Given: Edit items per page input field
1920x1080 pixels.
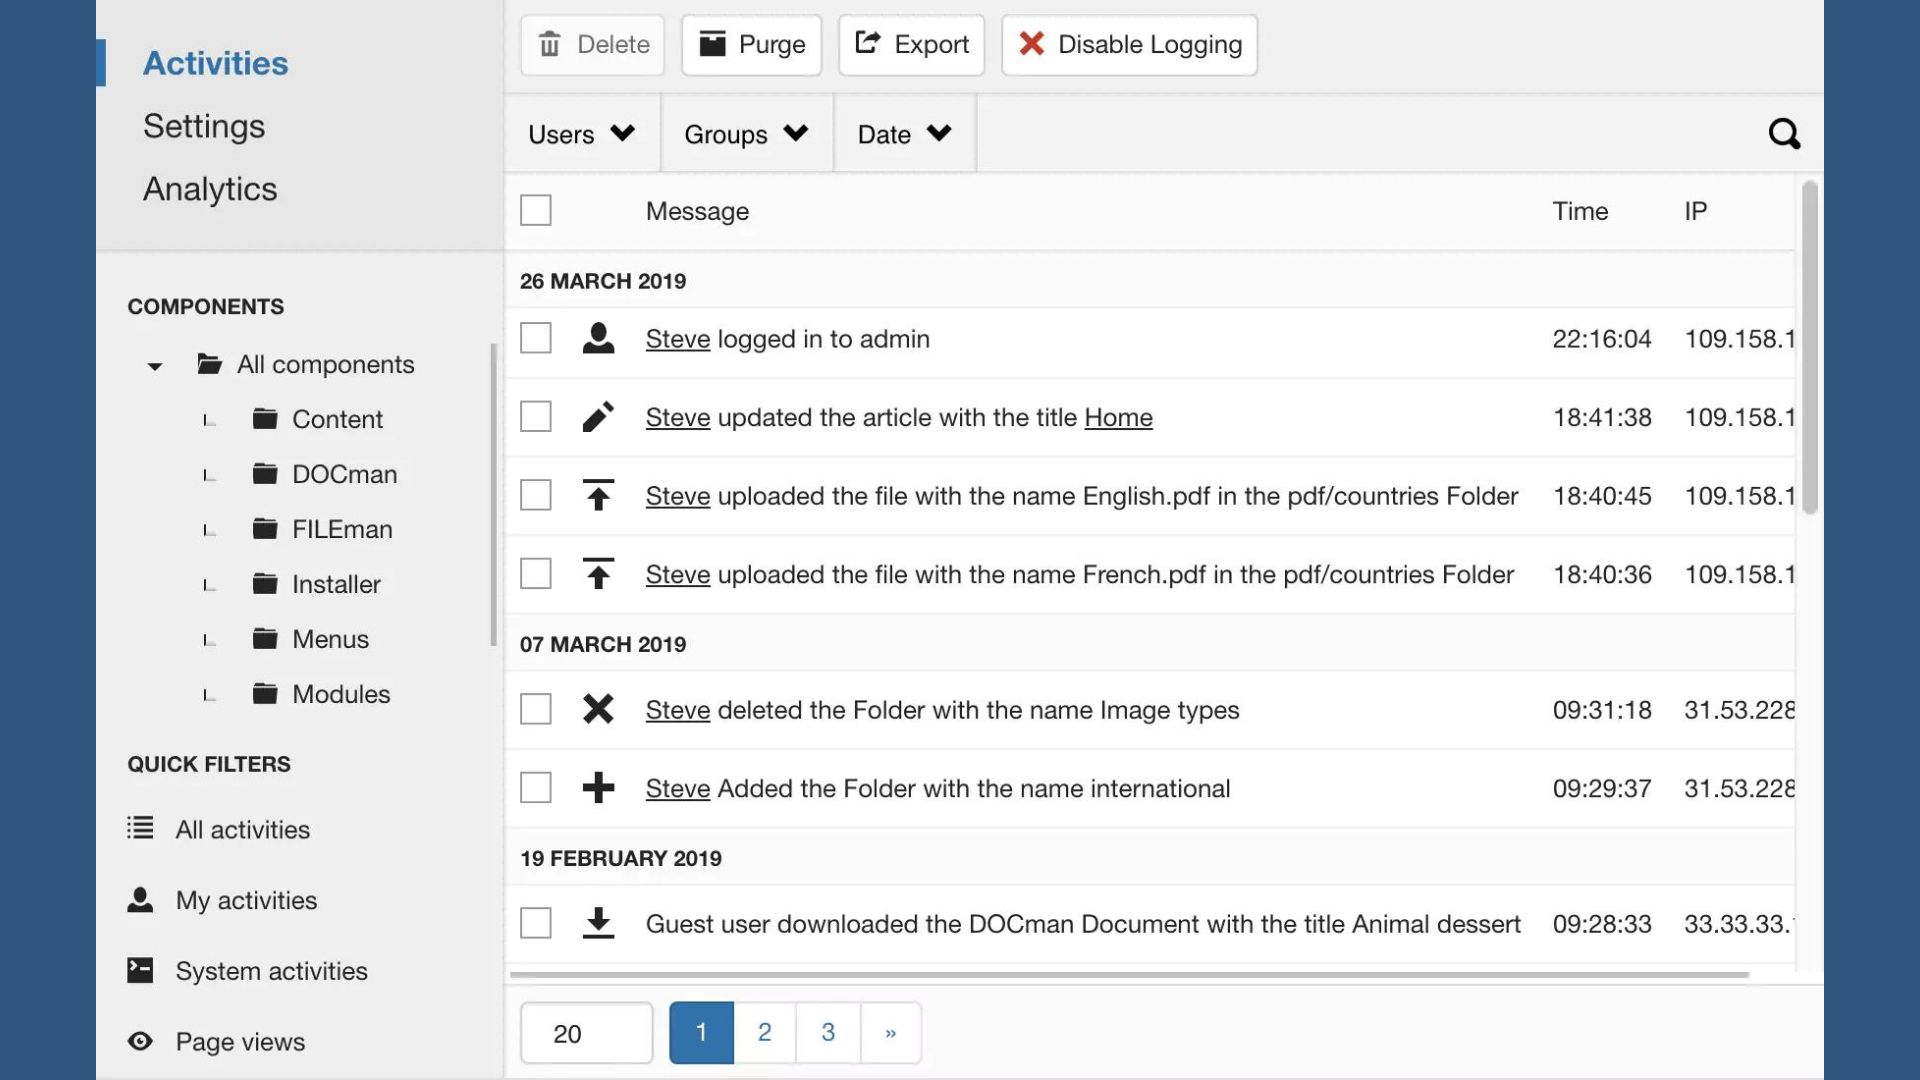Looking at the screenshot, I should [x=584, y=1031].
